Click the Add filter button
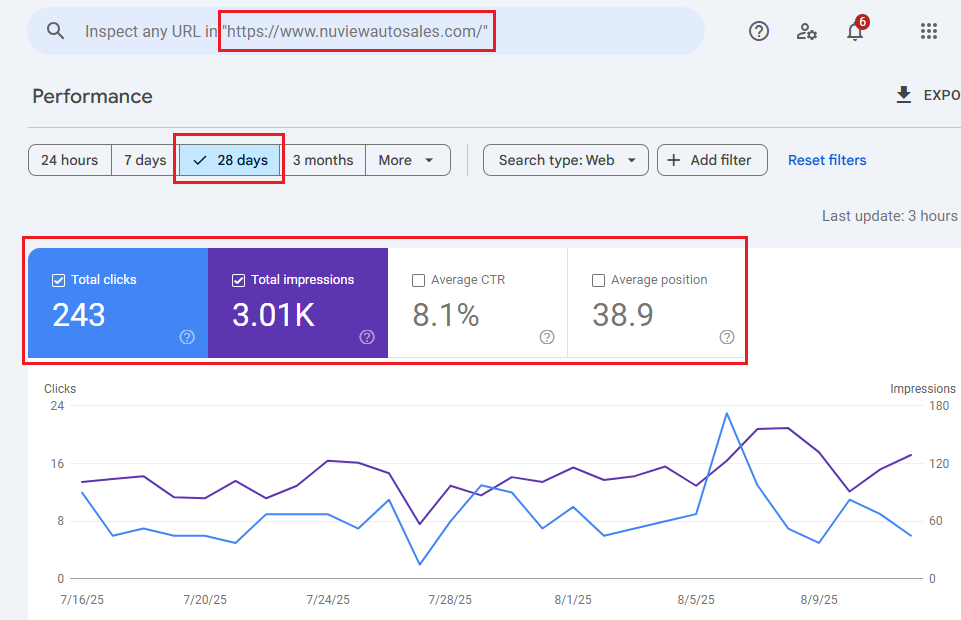Viewport: 961px width, 620px height. pos(712,160)
